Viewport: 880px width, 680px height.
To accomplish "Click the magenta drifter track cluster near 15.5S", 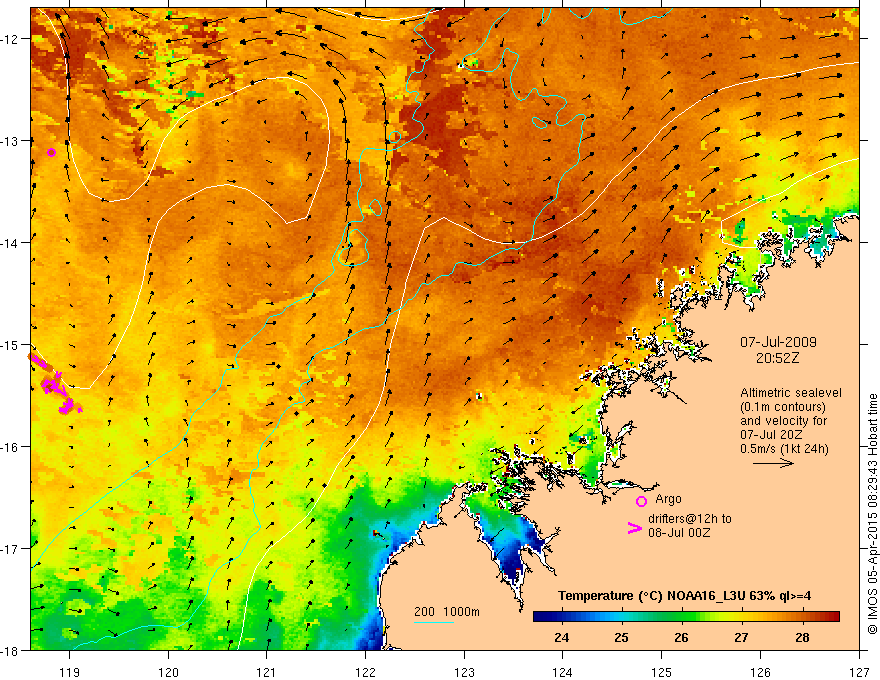I will coord(55,385).
